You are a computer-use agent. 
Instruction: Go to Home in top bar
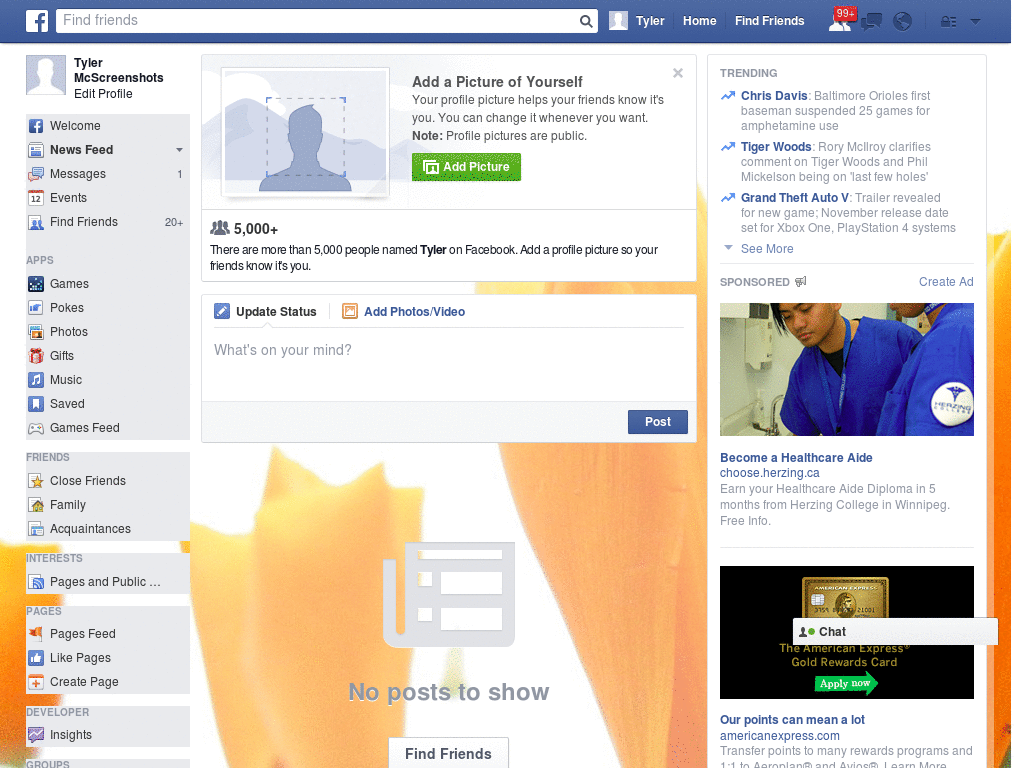point(699,21)
